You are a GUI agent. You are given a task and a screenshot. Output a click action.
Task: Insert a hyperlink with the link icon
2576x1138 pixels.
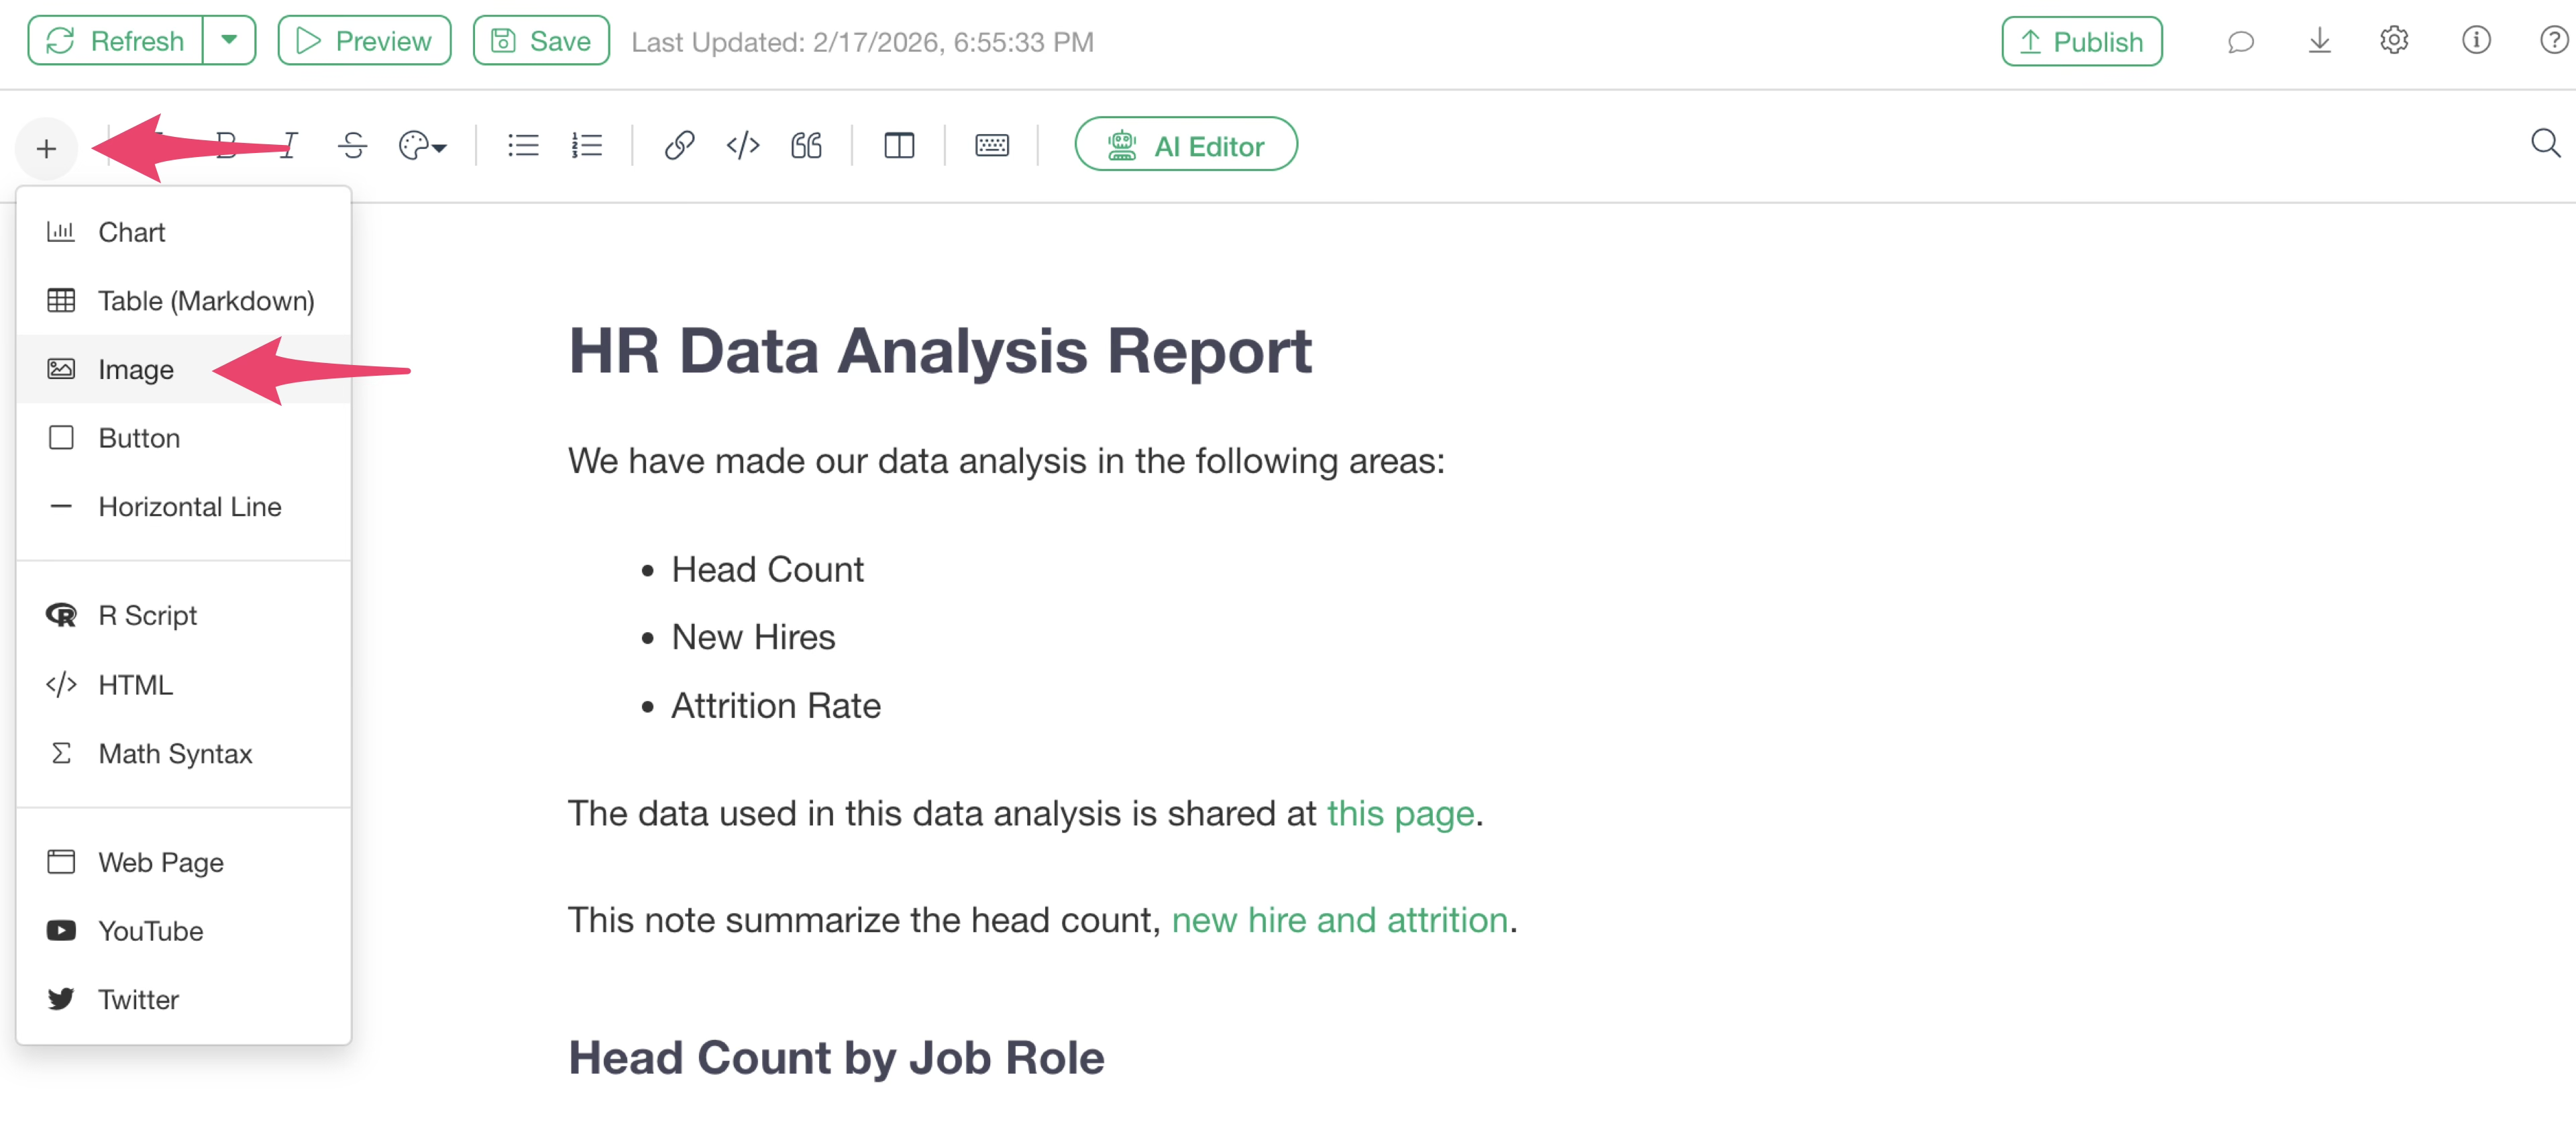(x=679, y=146)
